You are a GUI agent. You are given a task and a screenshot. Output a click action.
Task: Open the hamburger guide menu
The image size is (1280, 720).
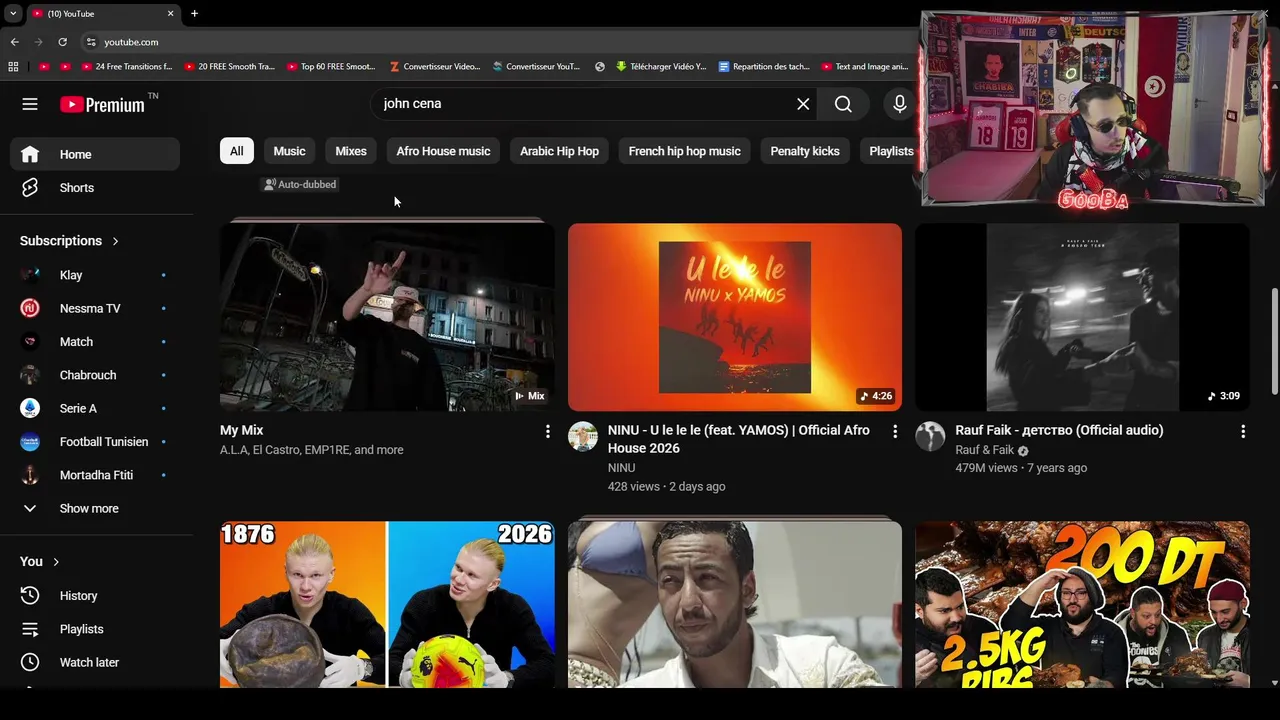30,104
